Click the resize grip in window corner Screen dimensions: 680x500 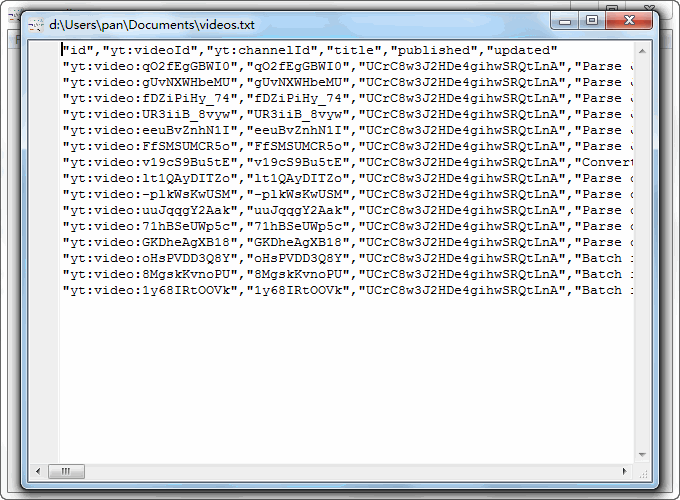643,471
